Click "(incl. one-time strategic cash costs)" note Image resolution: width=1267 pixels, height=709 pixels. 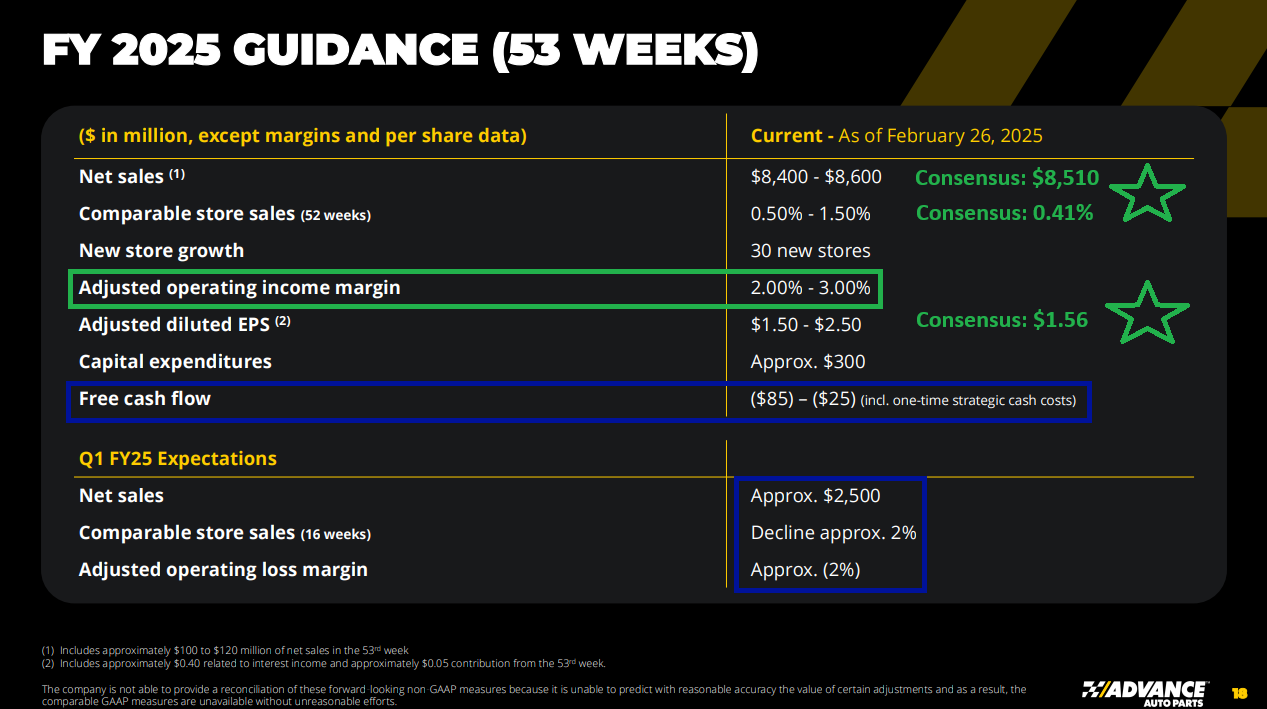pyautogui.click(x=968, y=401)
